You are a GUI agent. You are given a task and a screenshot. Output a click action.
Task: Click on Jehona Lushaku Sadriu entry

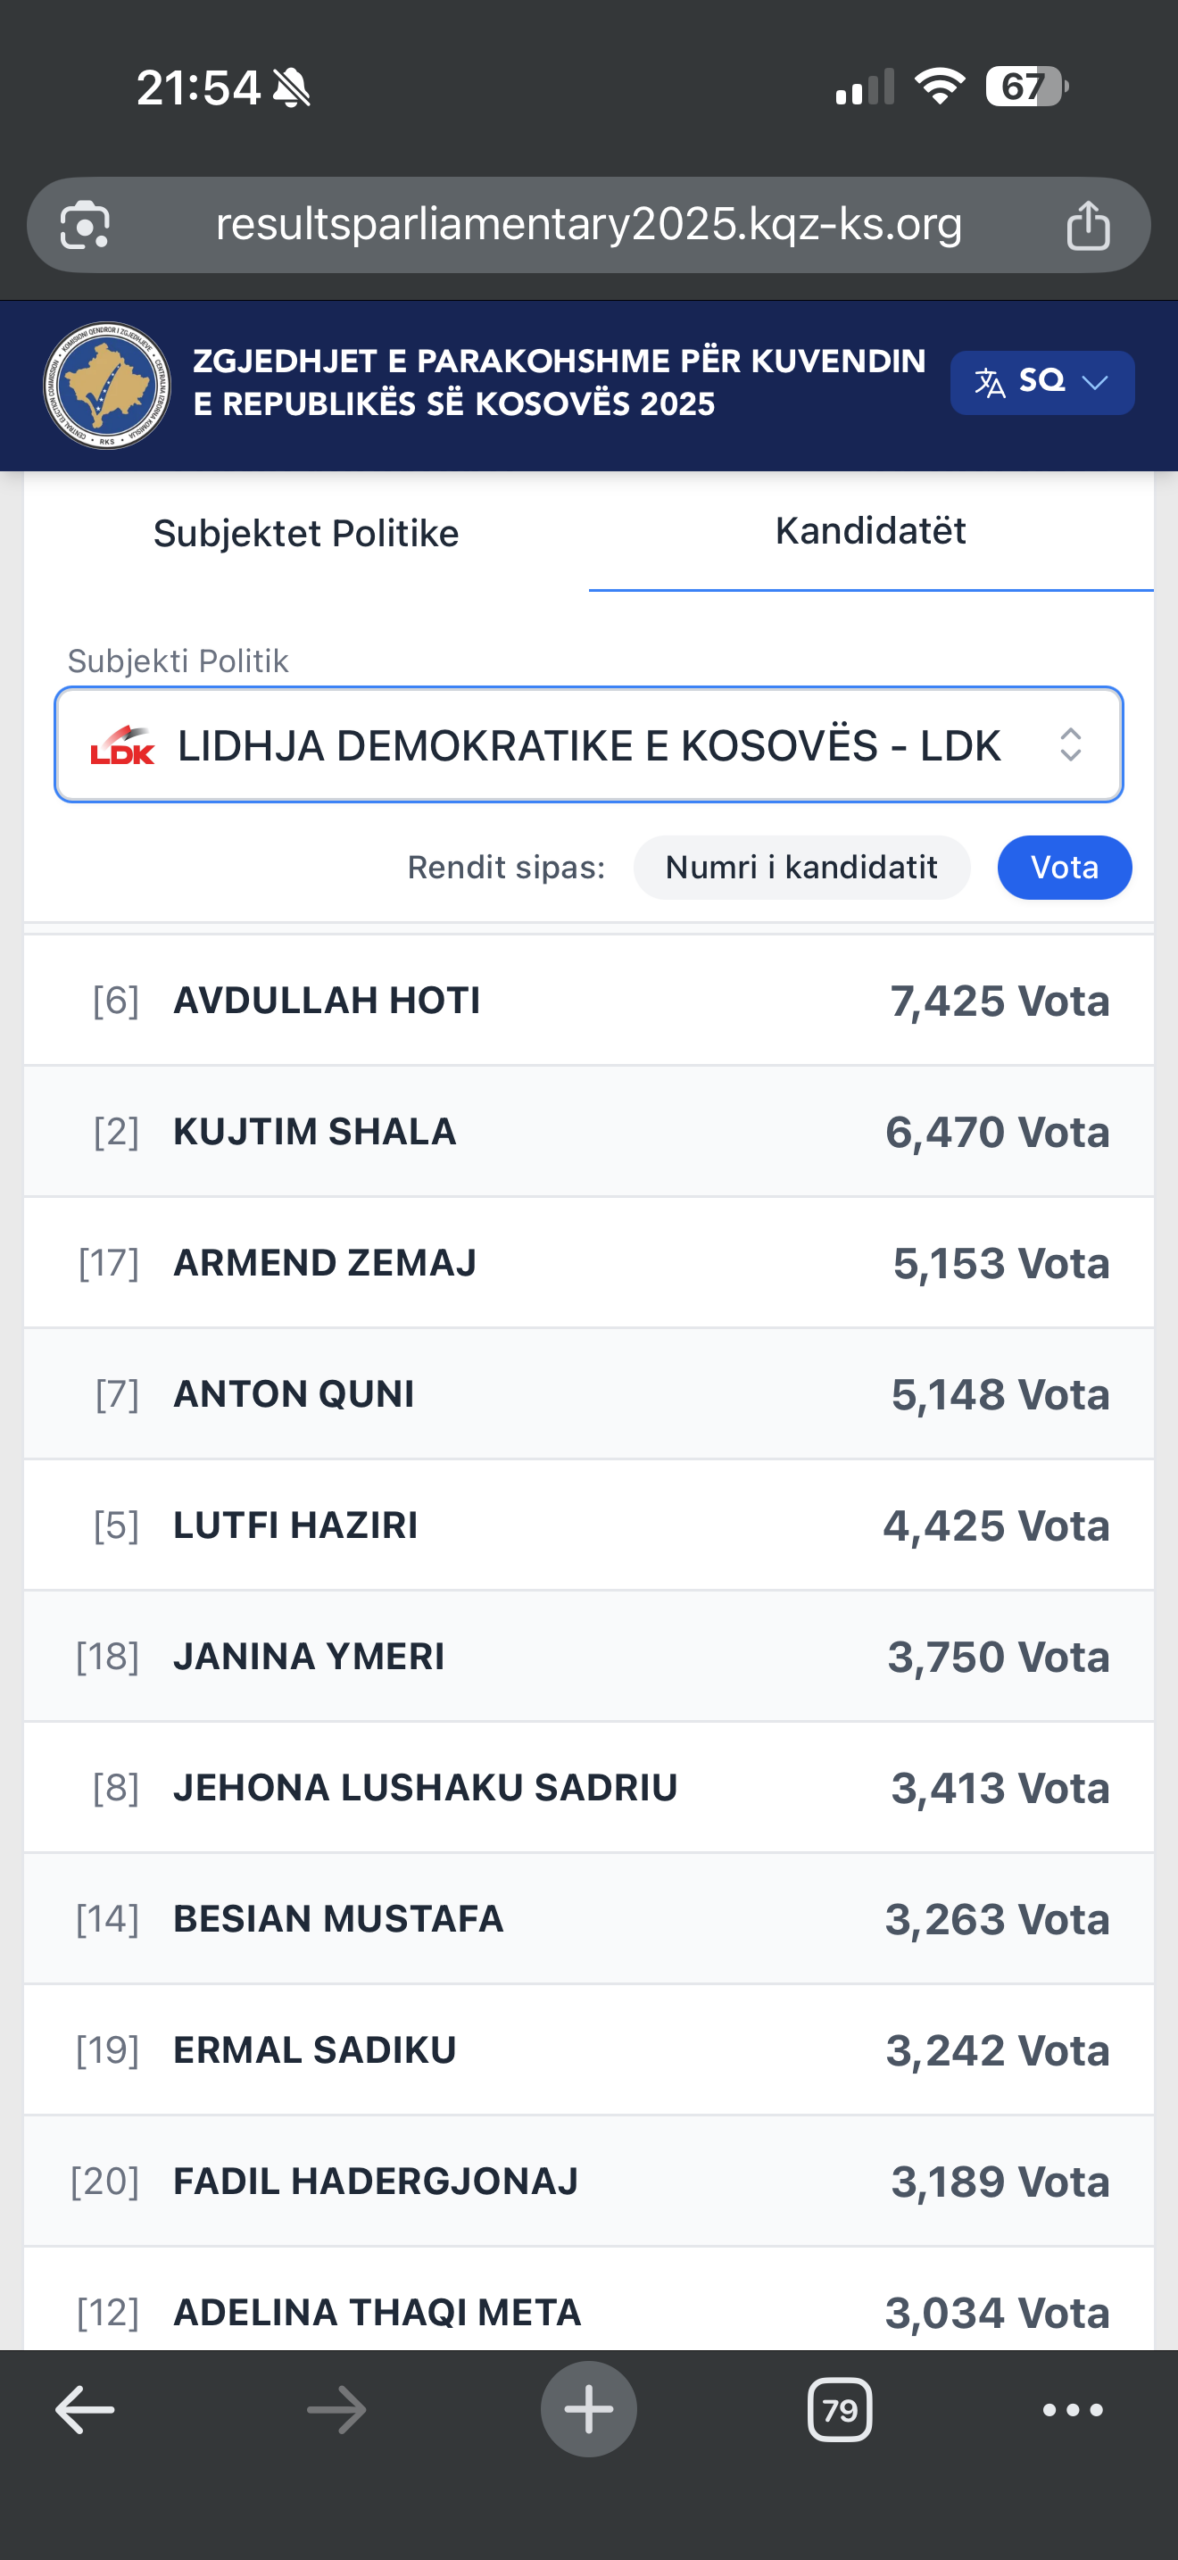pos(589,1787)
